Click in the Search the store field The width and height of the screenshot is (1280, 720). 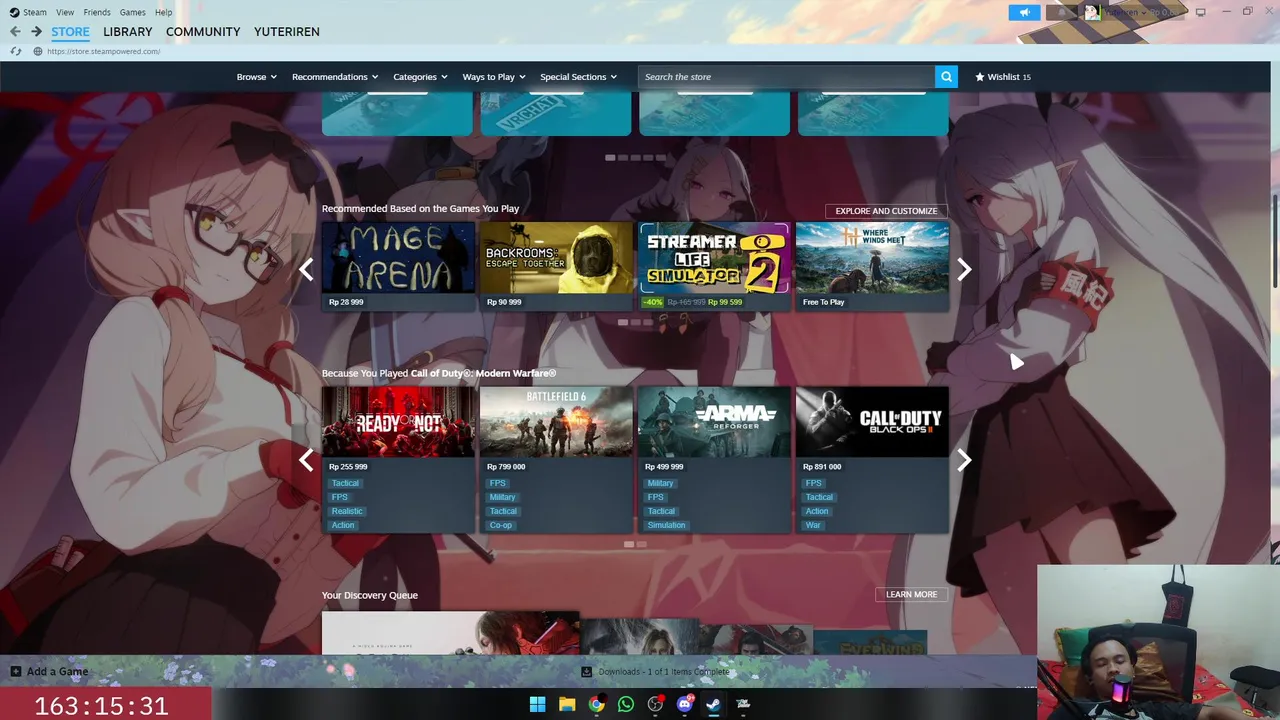tap(787, 77)
